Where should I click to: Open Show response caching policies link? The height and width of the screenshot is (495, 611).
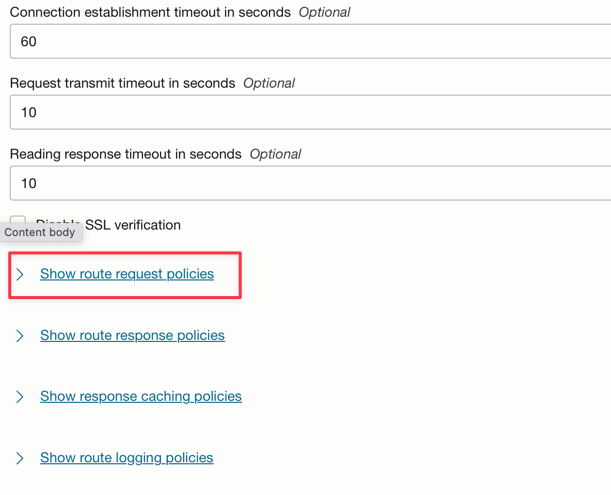click(x=141, y=396)
